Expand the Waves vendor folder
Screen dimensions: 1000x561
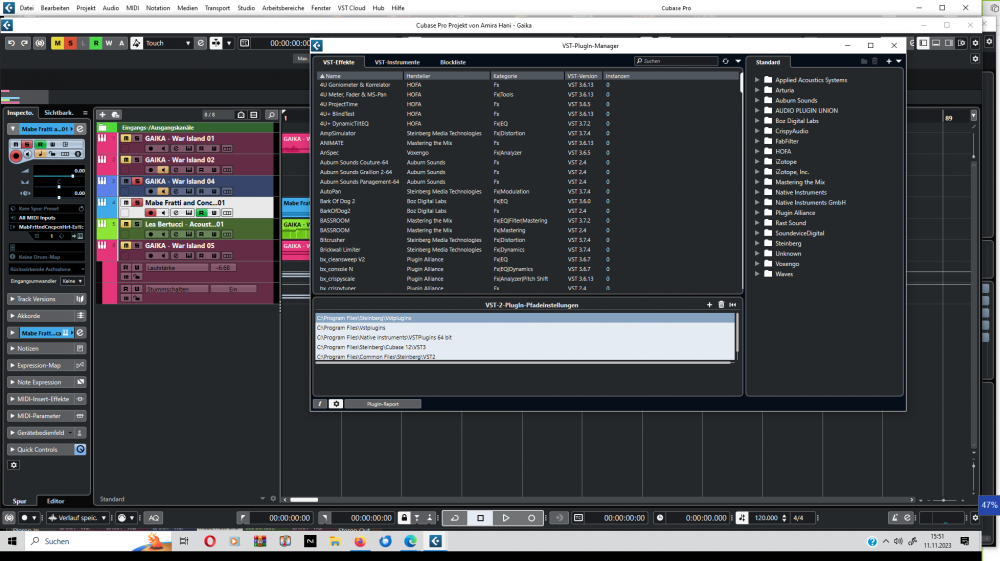(758, 274)
